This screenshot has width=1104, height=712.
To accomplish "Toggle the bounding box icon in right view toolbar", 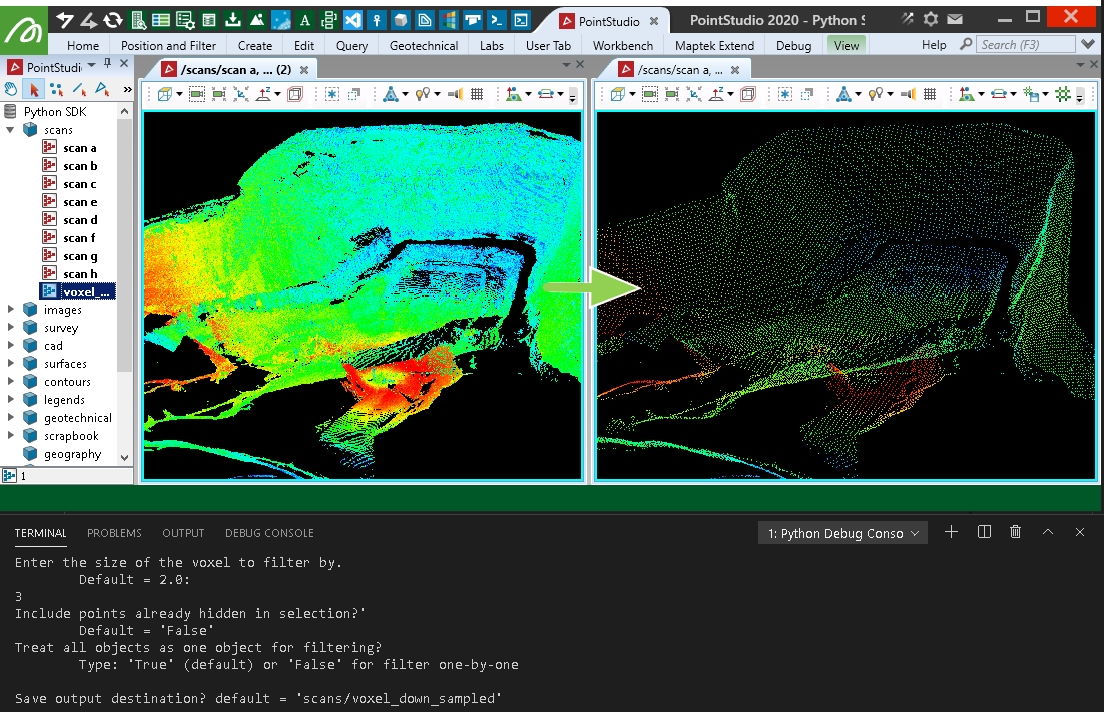I will point(748,94).
